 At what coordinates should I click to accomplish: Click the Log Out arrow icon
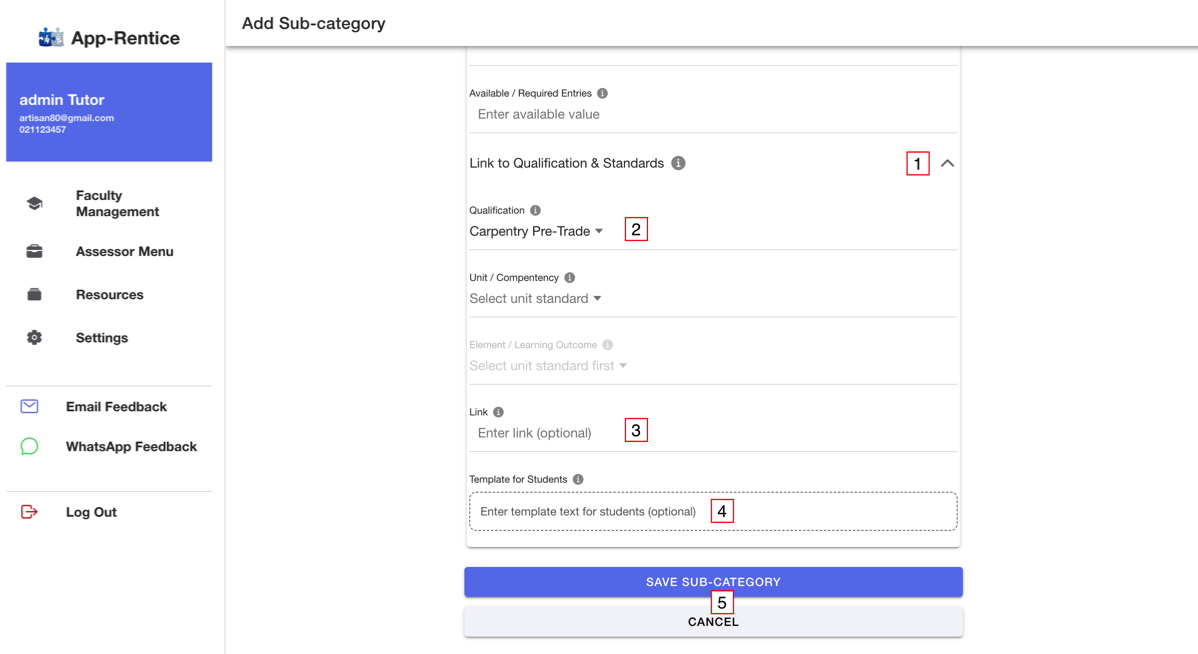pyautogui.click(x=29, y=512)
